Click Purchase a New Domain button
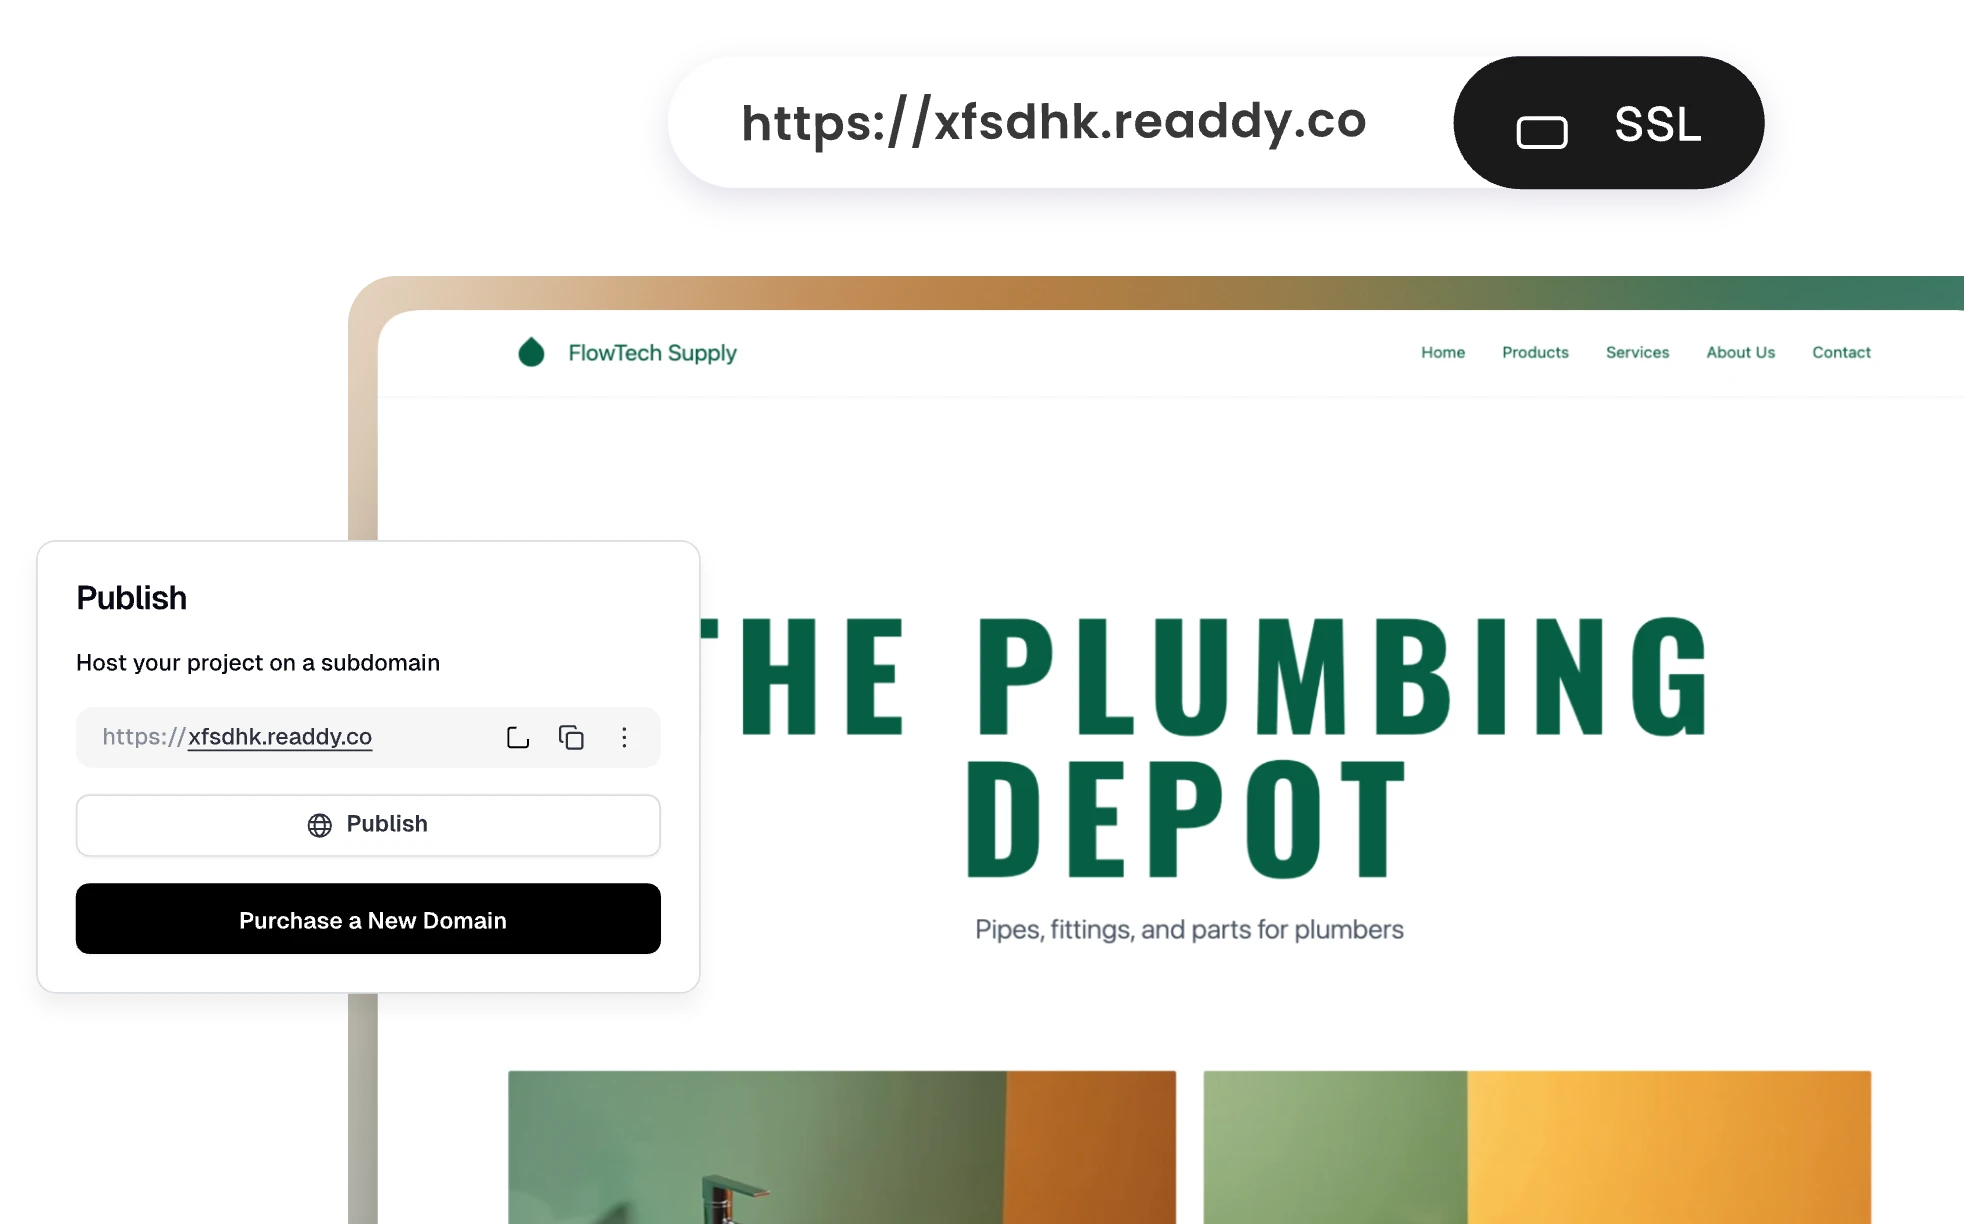The width and height of the screenshot is (1964, 1224). pos(368,919)
